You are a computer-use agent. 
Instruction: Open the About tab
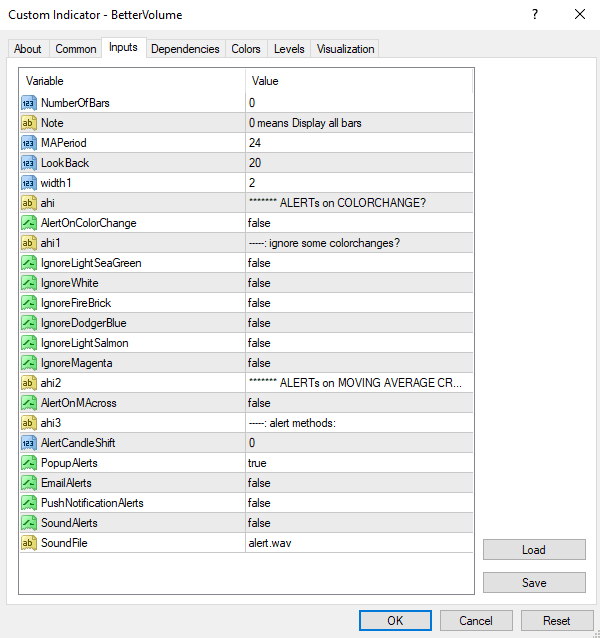coord(28,49)
